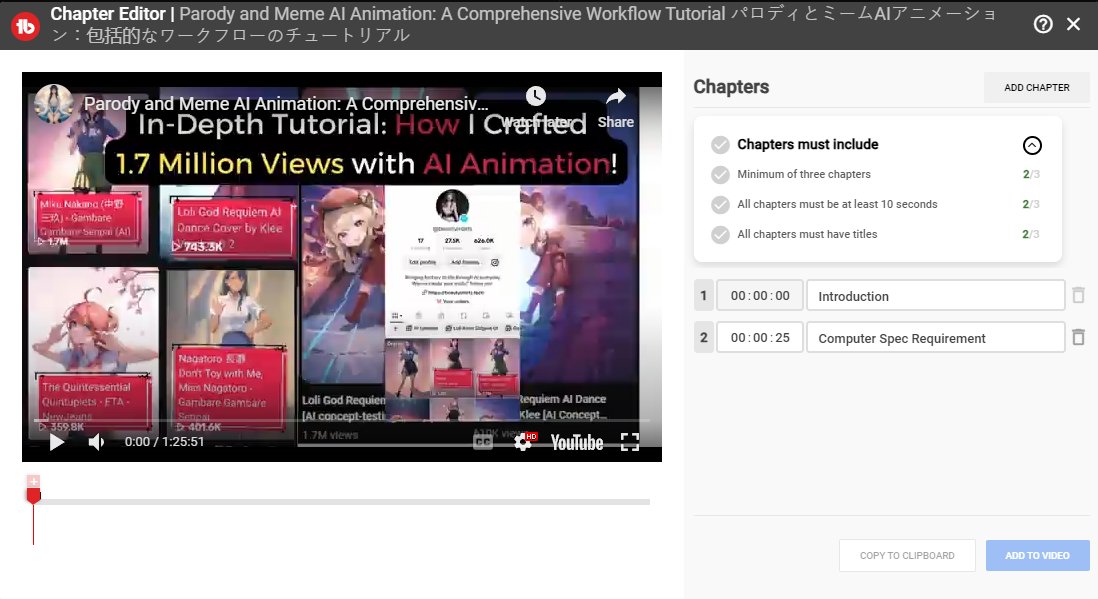This screenshot has height=599, width=1098.
Task: Click 'All chapters must have titles' text
Action: 807,235
